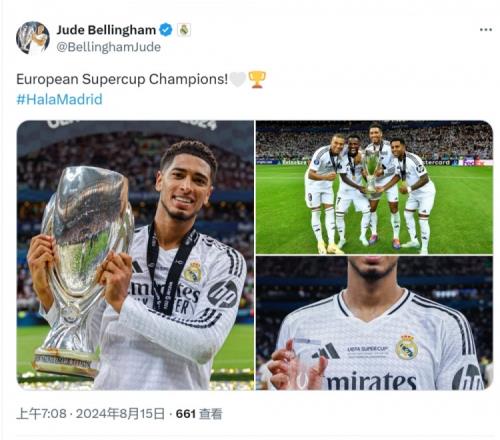
Task: Click the trophy emoji in the tweet
Action: point(257,79)
